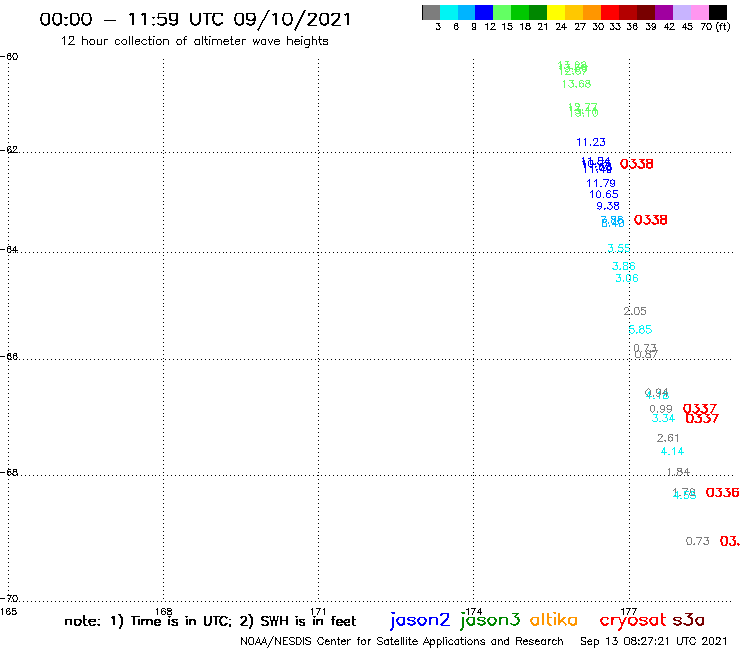Select the pink swatch in the color scale

(x=700, y=12)
